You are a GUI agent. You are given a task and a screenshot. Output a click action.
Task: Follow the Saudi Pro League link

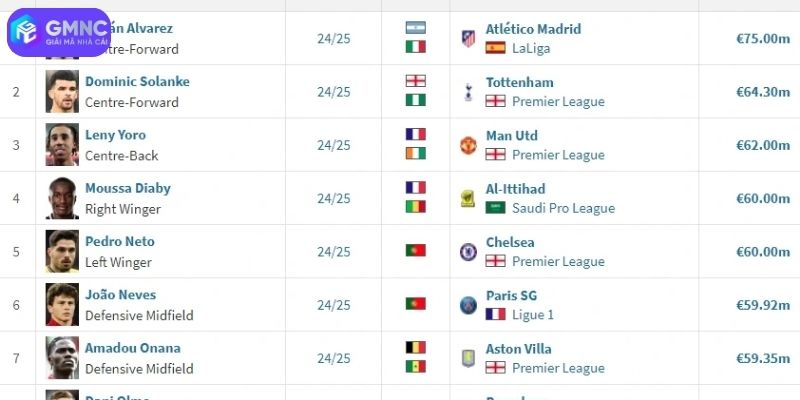click(x=563, y=208)
